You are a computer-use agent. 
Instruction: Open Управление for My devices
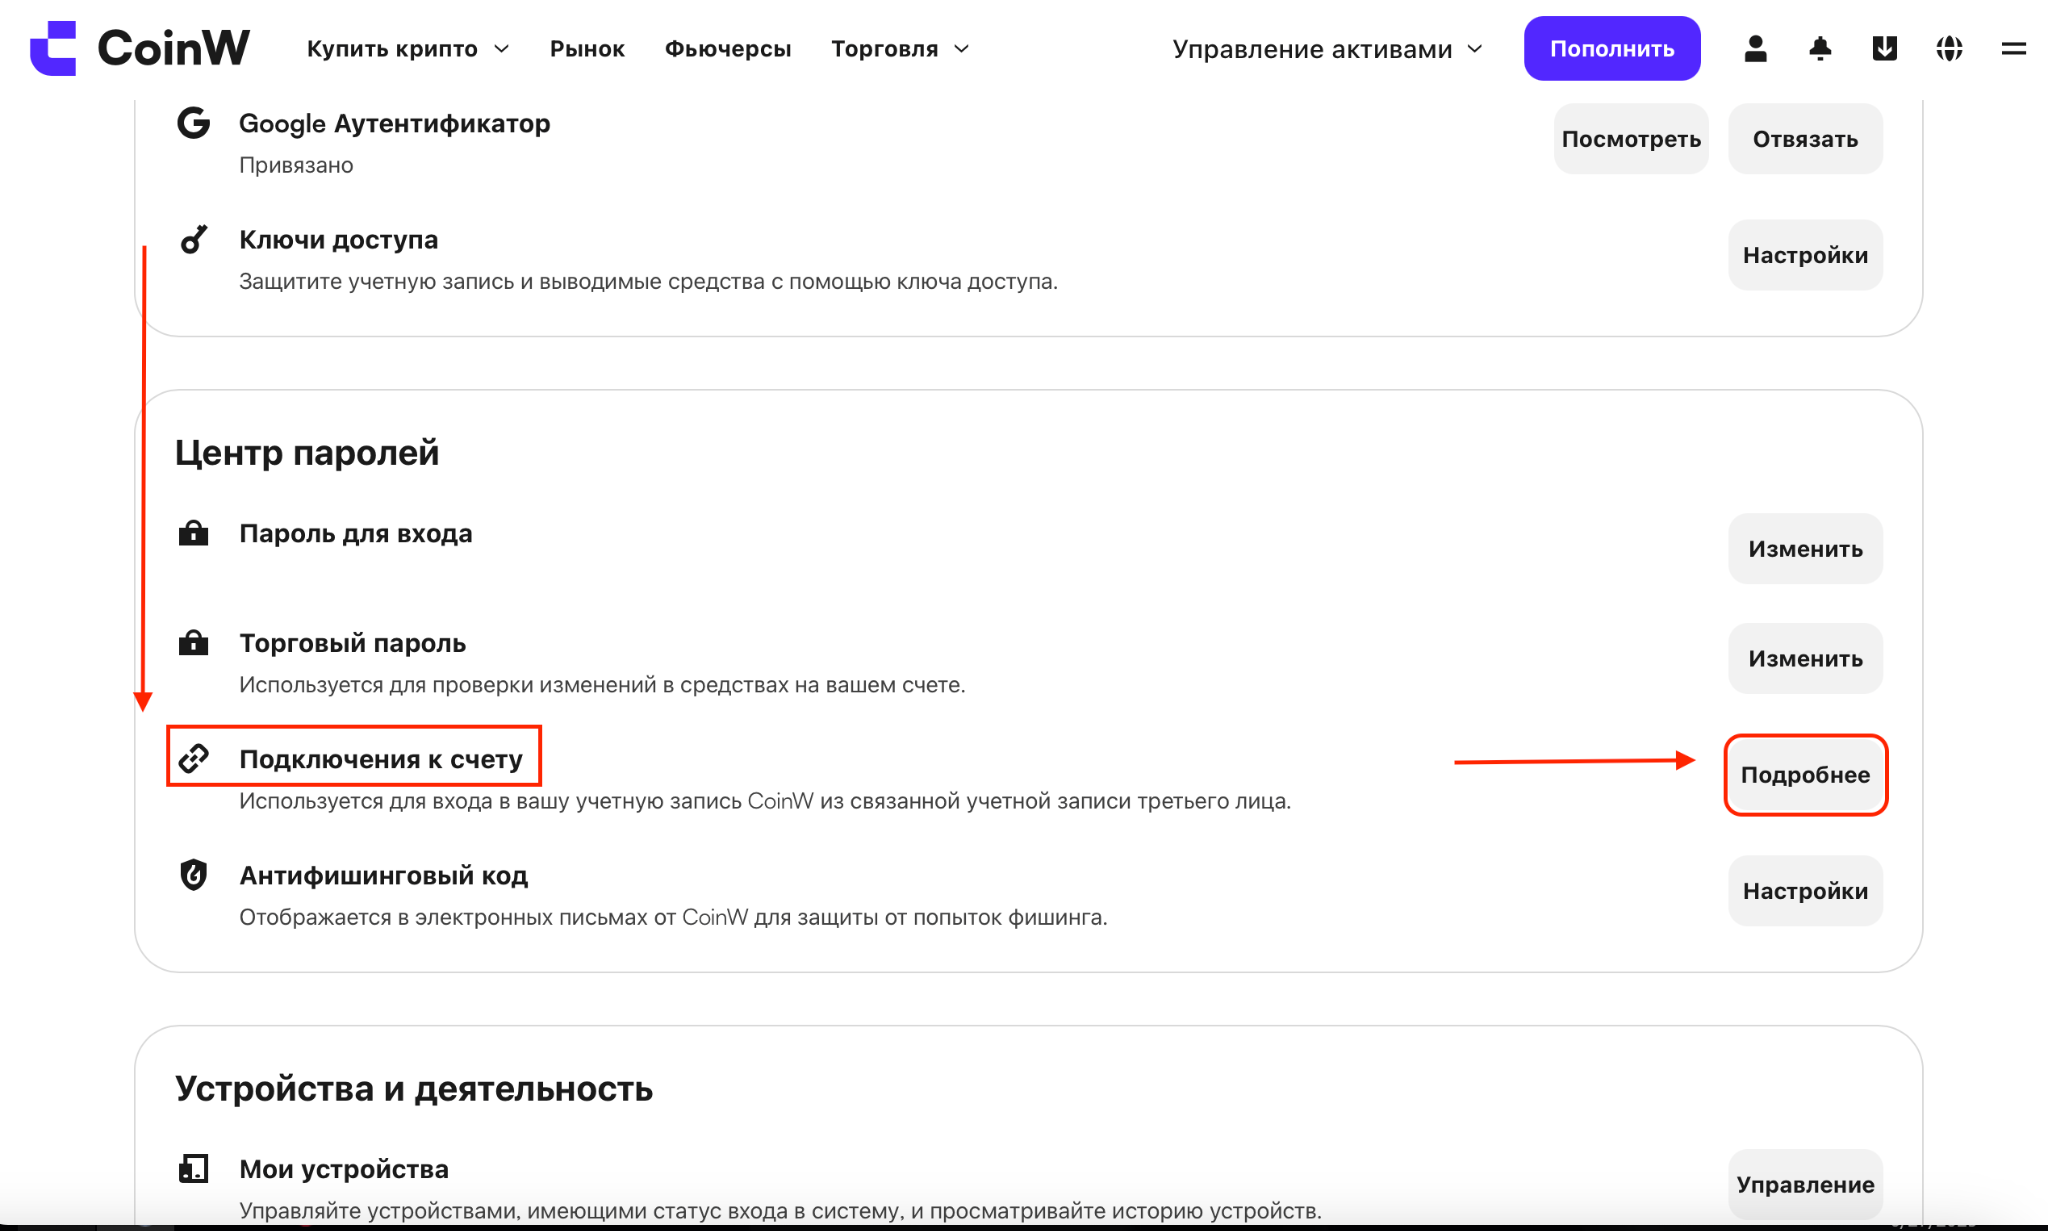1805,1185
